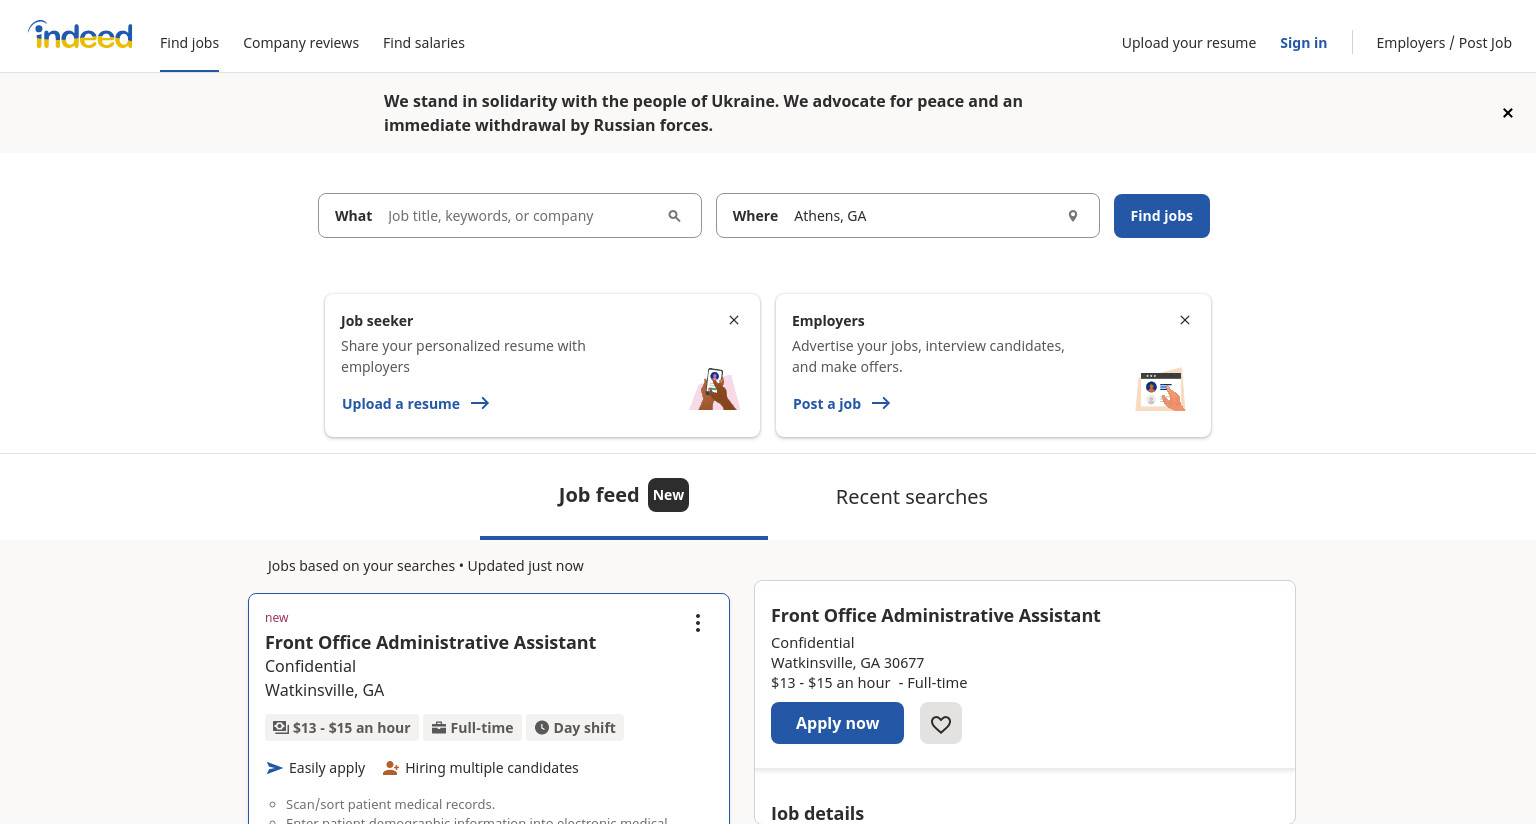Open Company reviews in the header
This screenshot has width=1536, height=824.
(301, 43)
